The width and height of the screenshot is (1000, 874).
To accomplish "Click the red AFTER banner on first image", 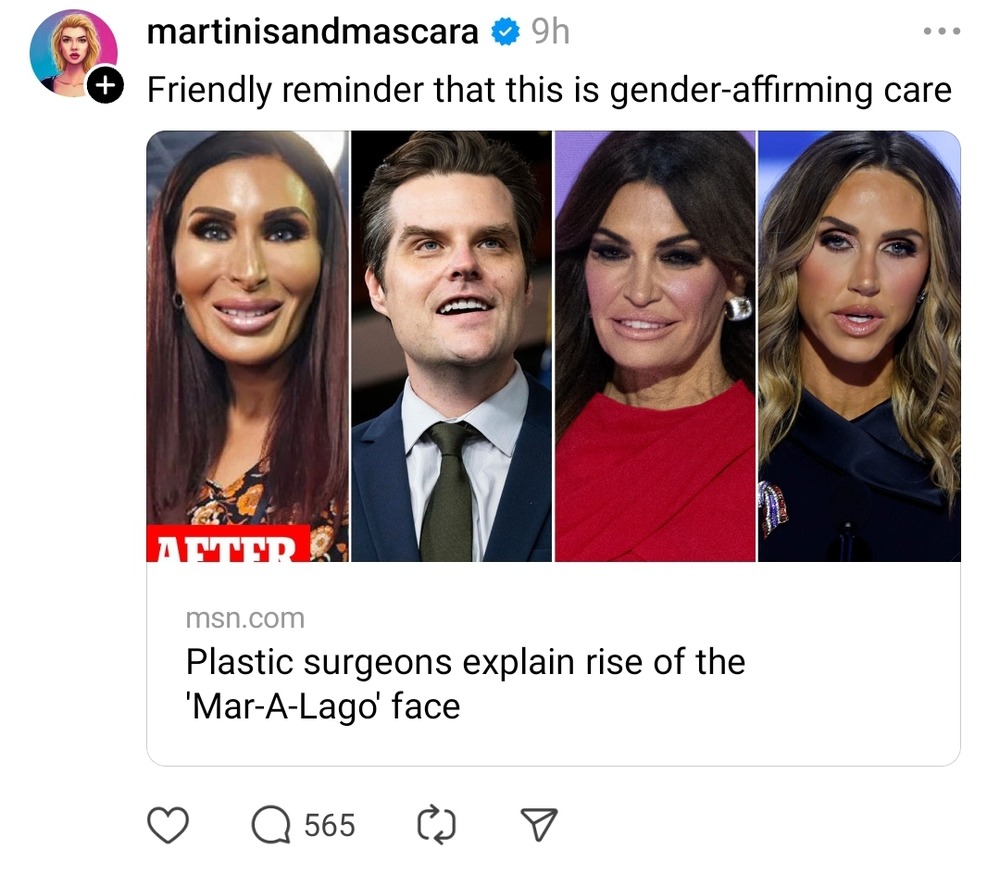I will pyautogui.click(x=228, y=543).
